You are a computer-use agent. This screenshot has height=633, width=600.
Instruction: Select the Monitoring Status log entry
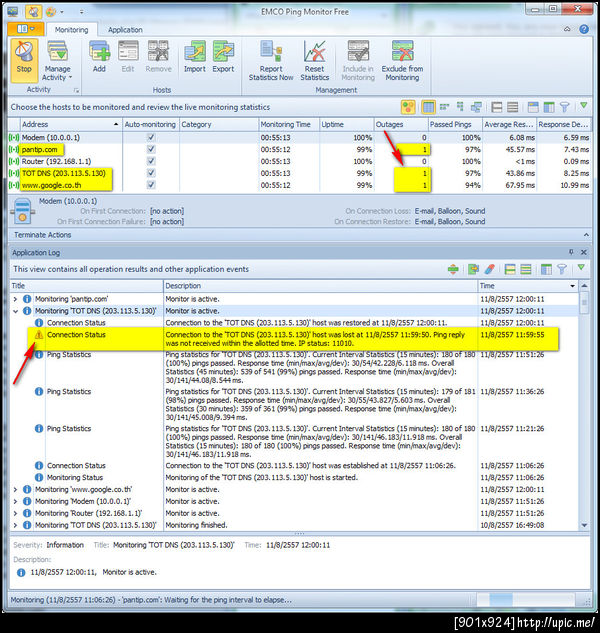coord(294,478)
